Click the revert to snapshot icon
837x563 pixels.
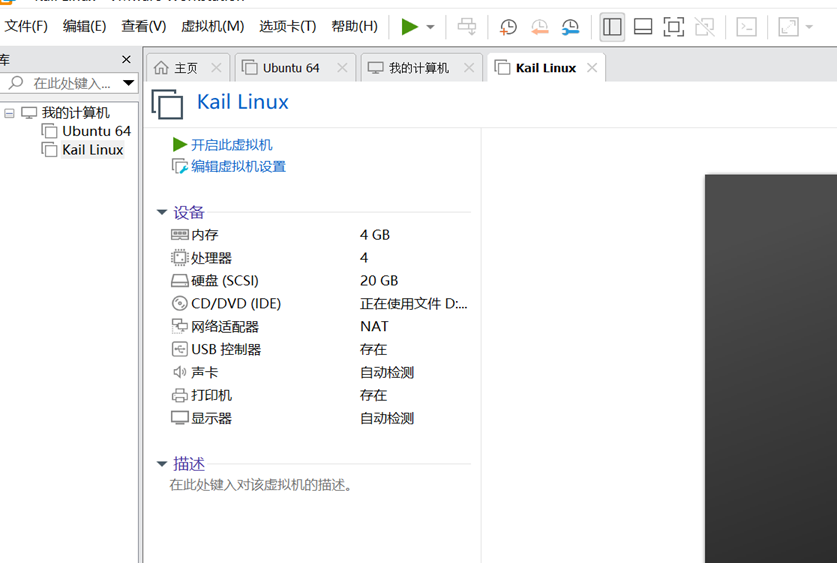(540, 26)
